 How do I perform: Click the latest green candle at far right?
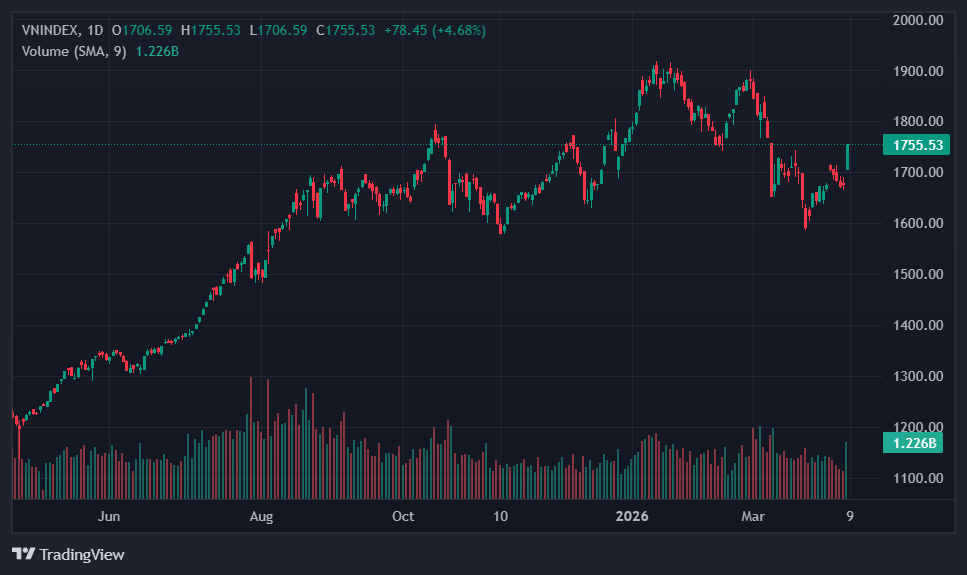point(848,156)
